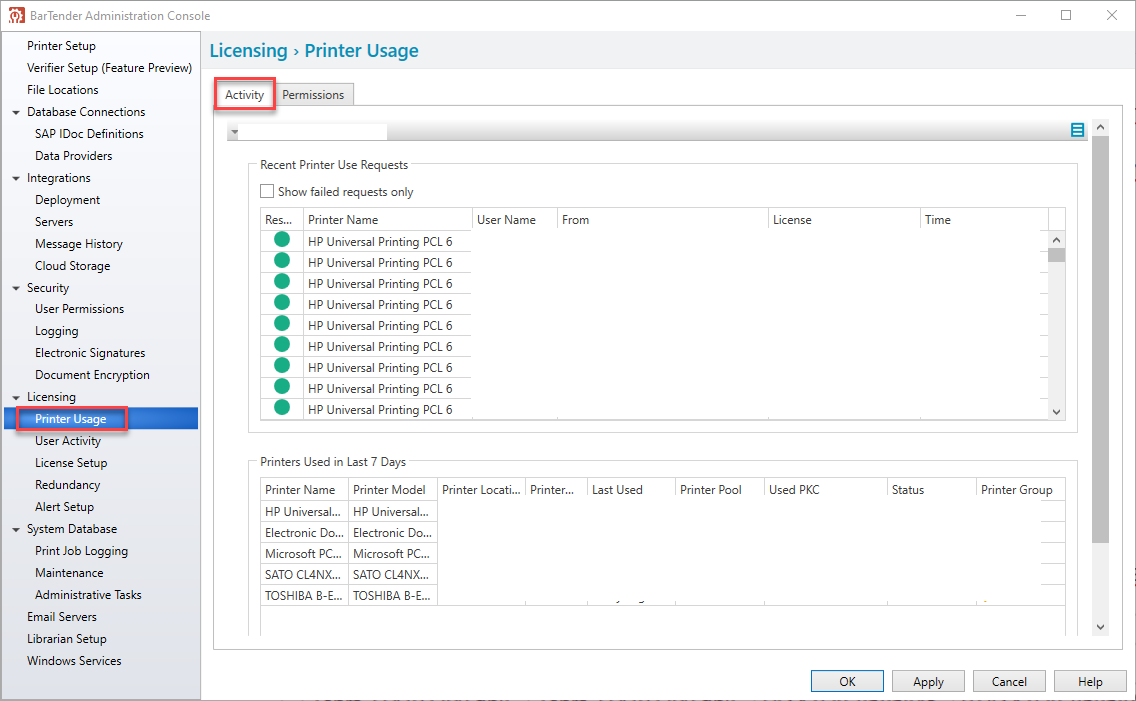Image resolution: width=1136 pixels, height=701 pixels.
Task: Click the Printer Group column header
Action: [1020, 490]
